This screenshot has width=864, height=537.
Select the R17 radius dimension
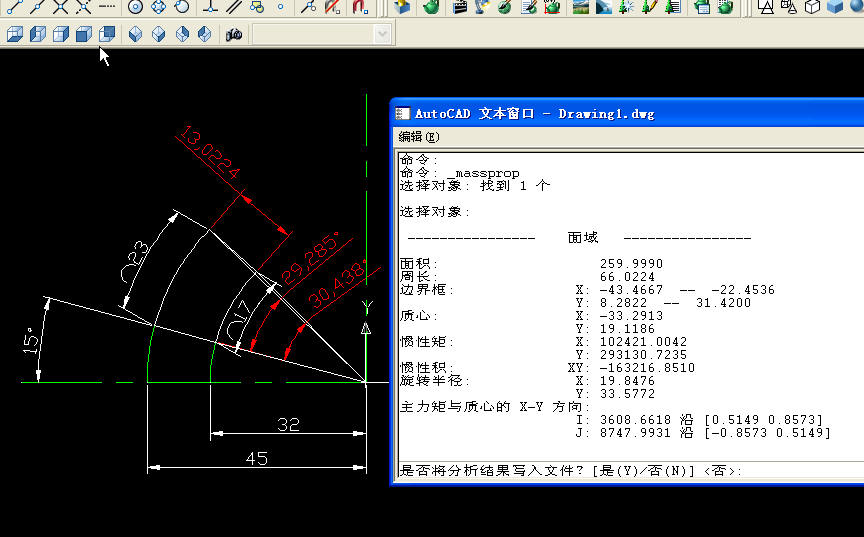tap(239, 321)
